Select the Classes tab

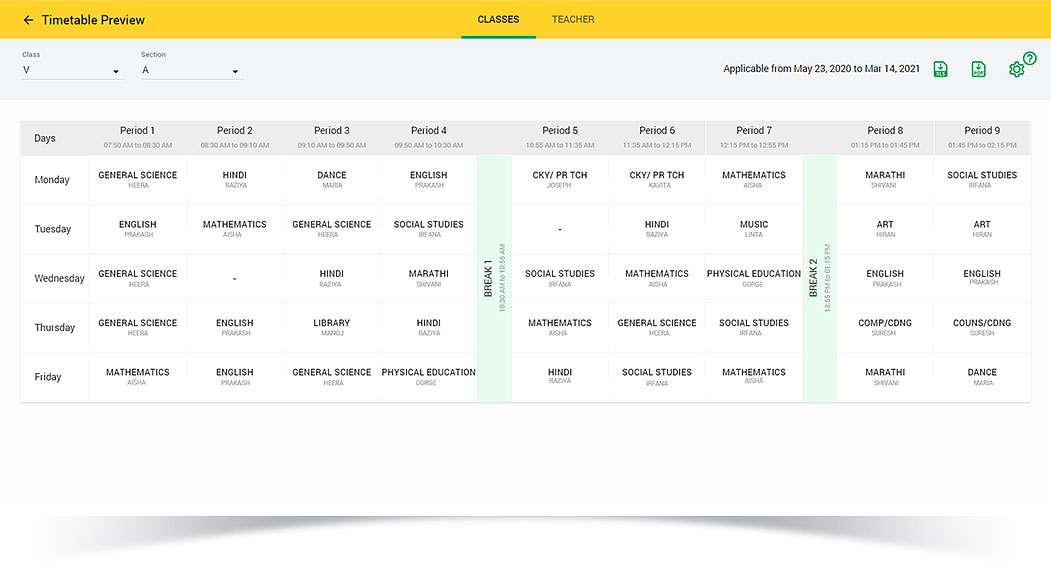click(498, 19)
